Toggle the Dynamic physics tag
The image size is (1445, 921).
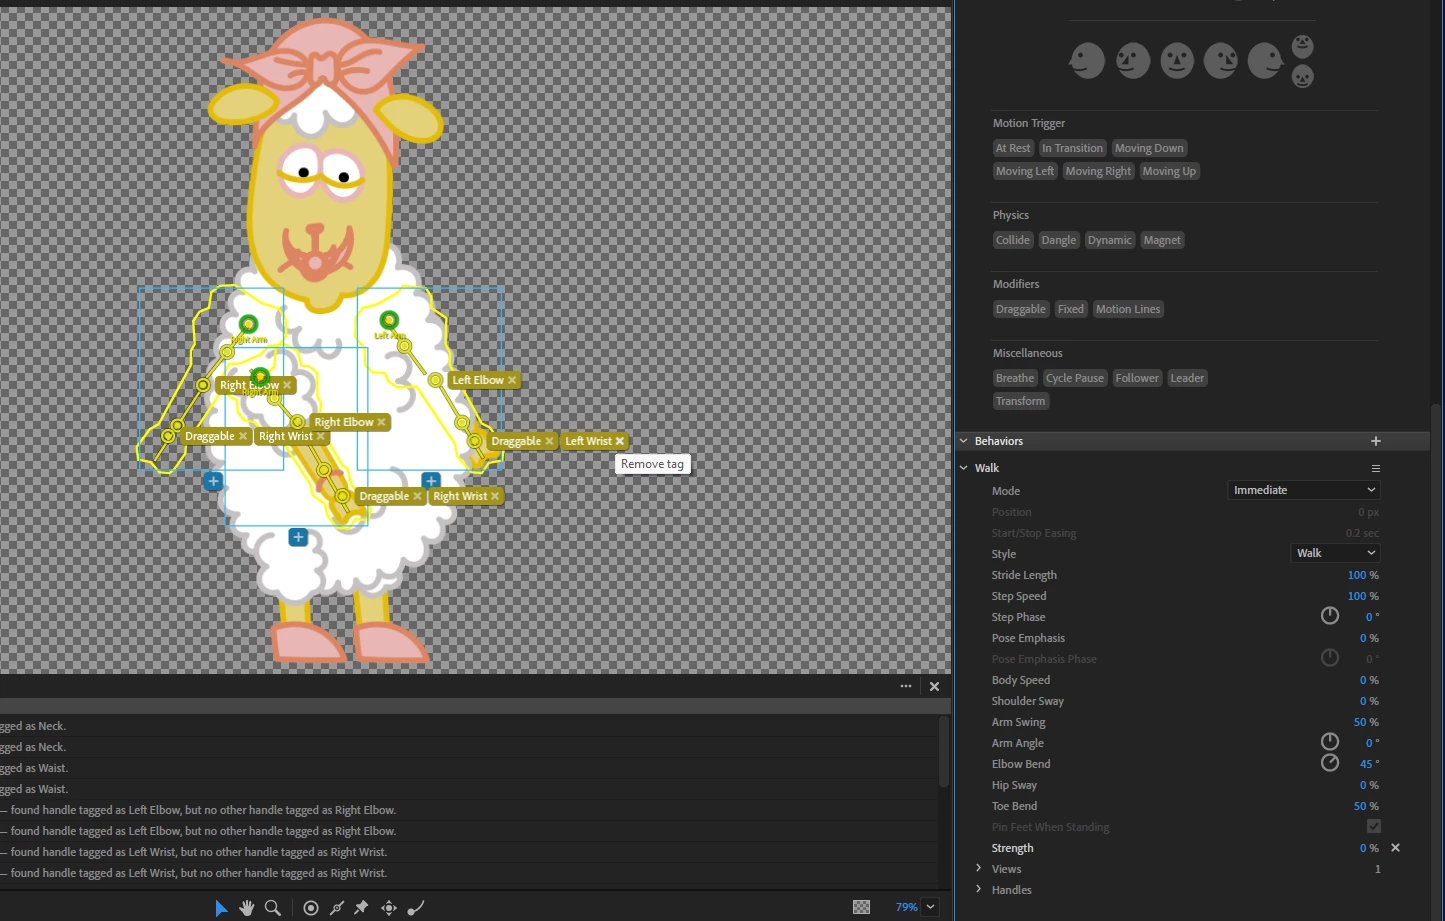pyautogui.click(x=1110, y=240)
